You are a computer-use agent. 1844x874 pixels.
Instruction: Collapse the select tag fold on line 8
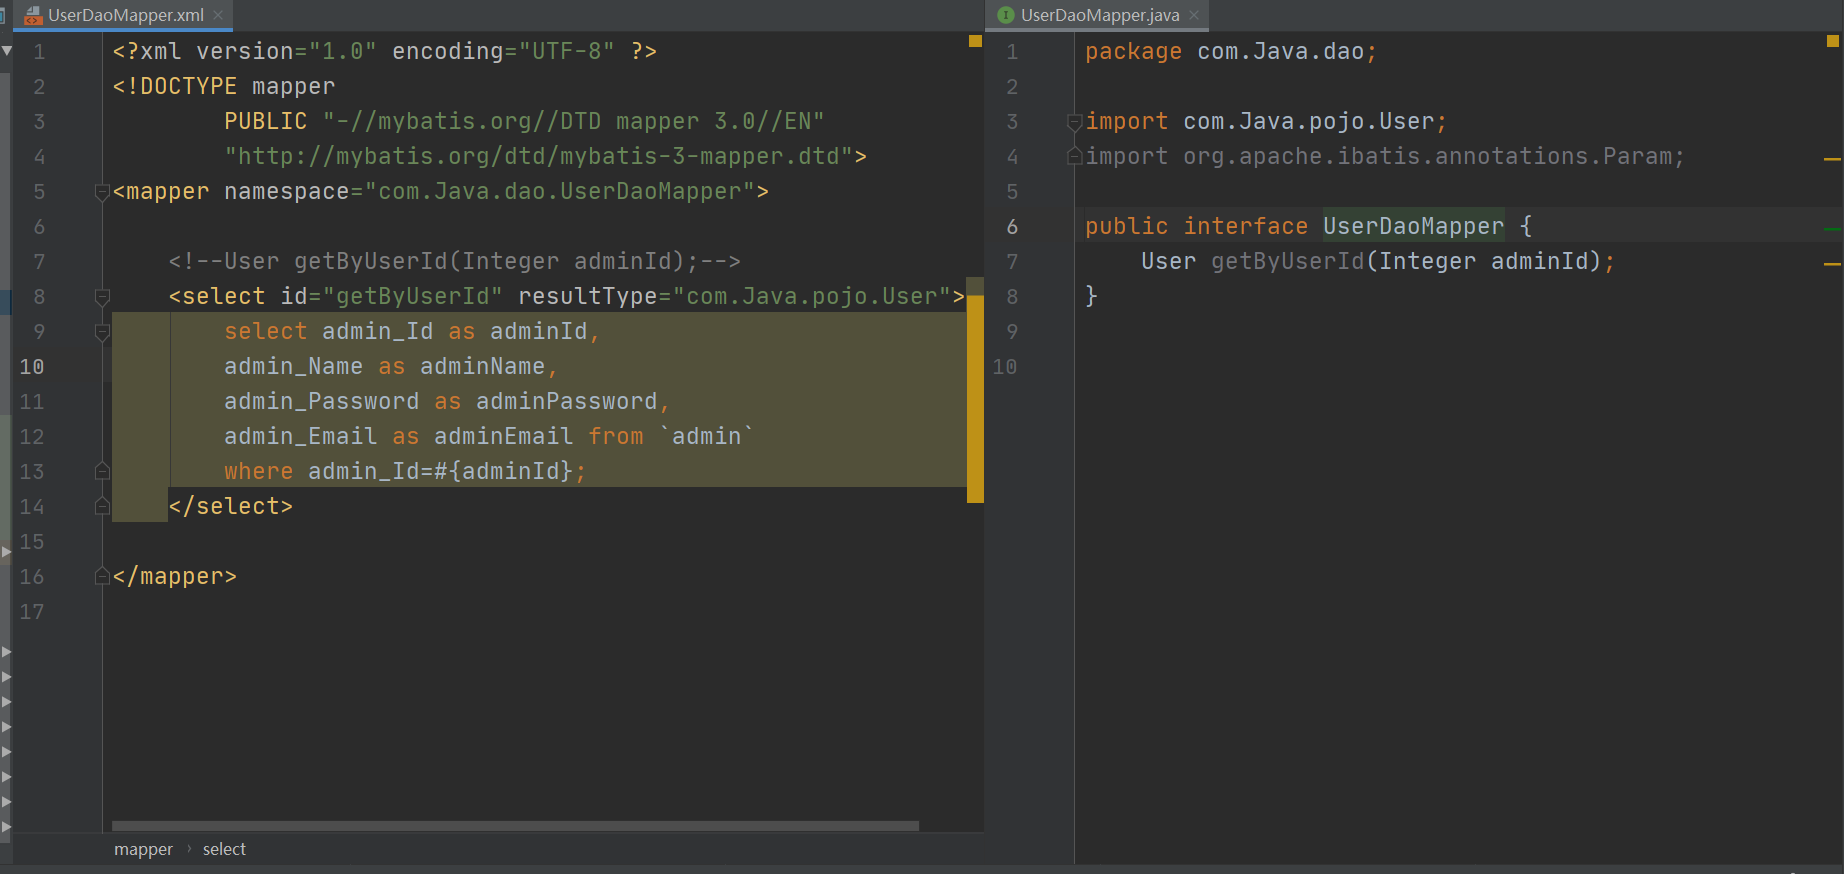point(102,296)
